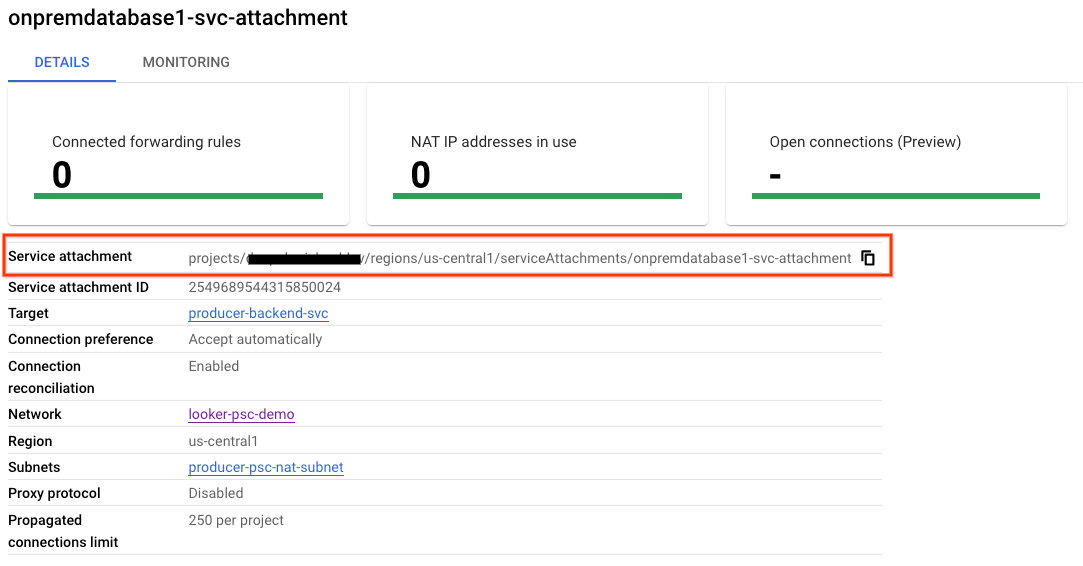Viewport: 1083px width, 566px height.
Task: Click green bar under Connected forwarding rules
Action: point(178,196)
